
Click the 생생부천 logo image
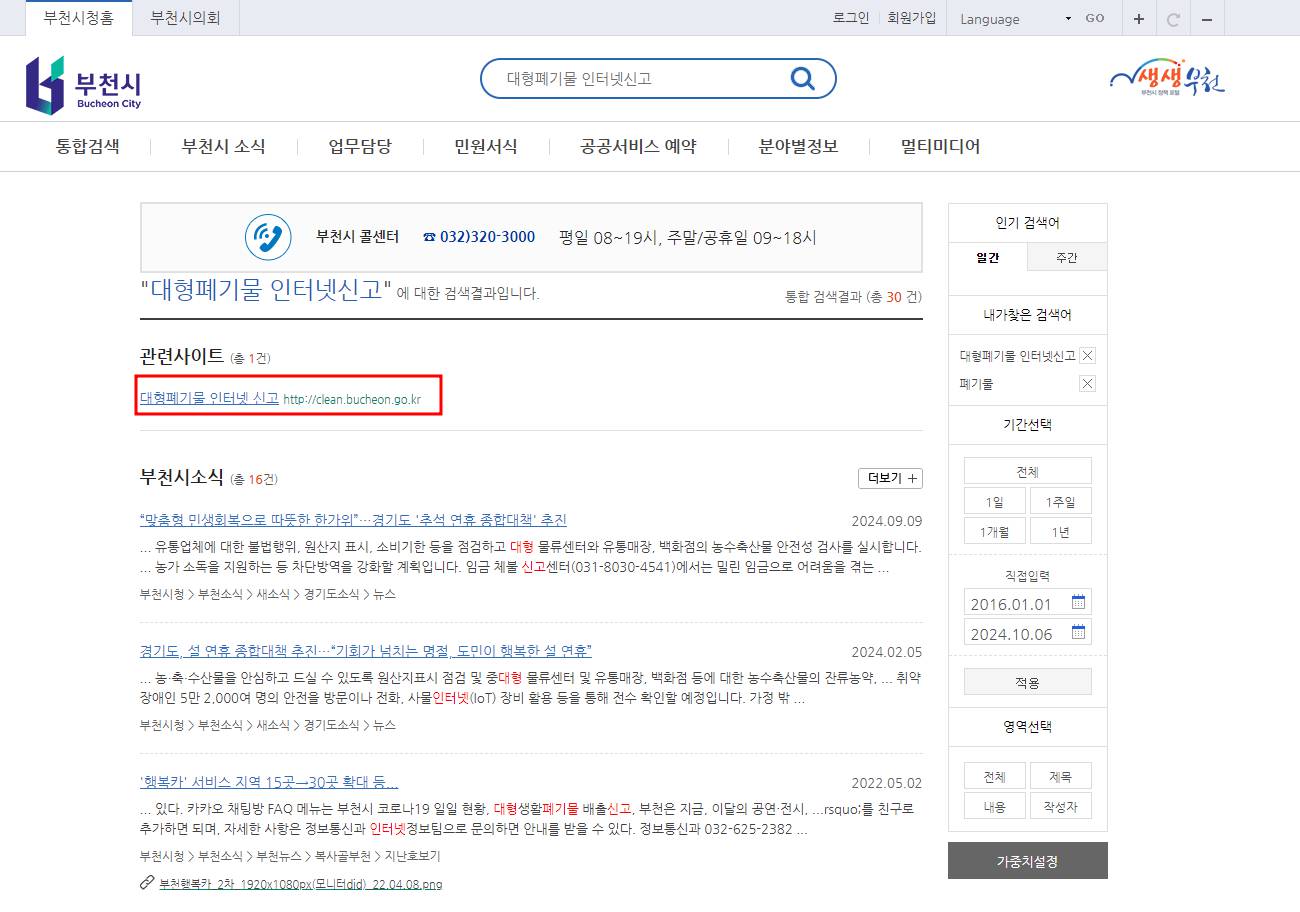(x=1167, y=78)
